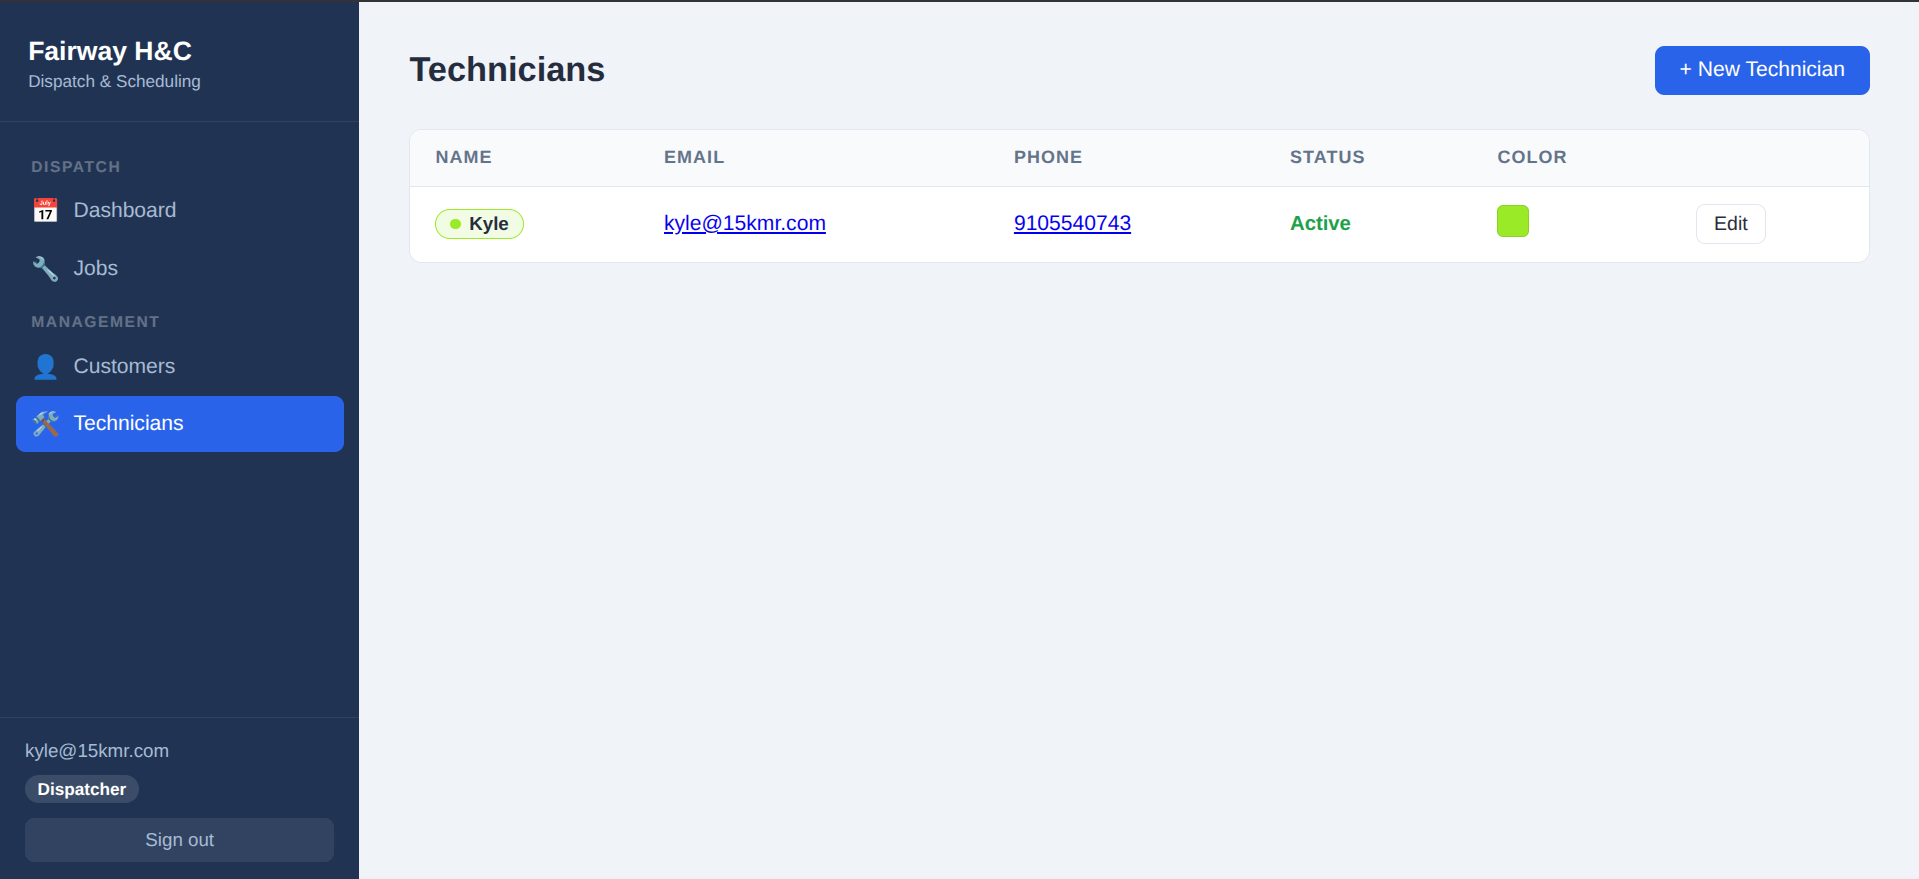Image resolution: width=1919 pixels, height=879 pixels.
Task: Open the Dashboard page
Action: (124, 210)
